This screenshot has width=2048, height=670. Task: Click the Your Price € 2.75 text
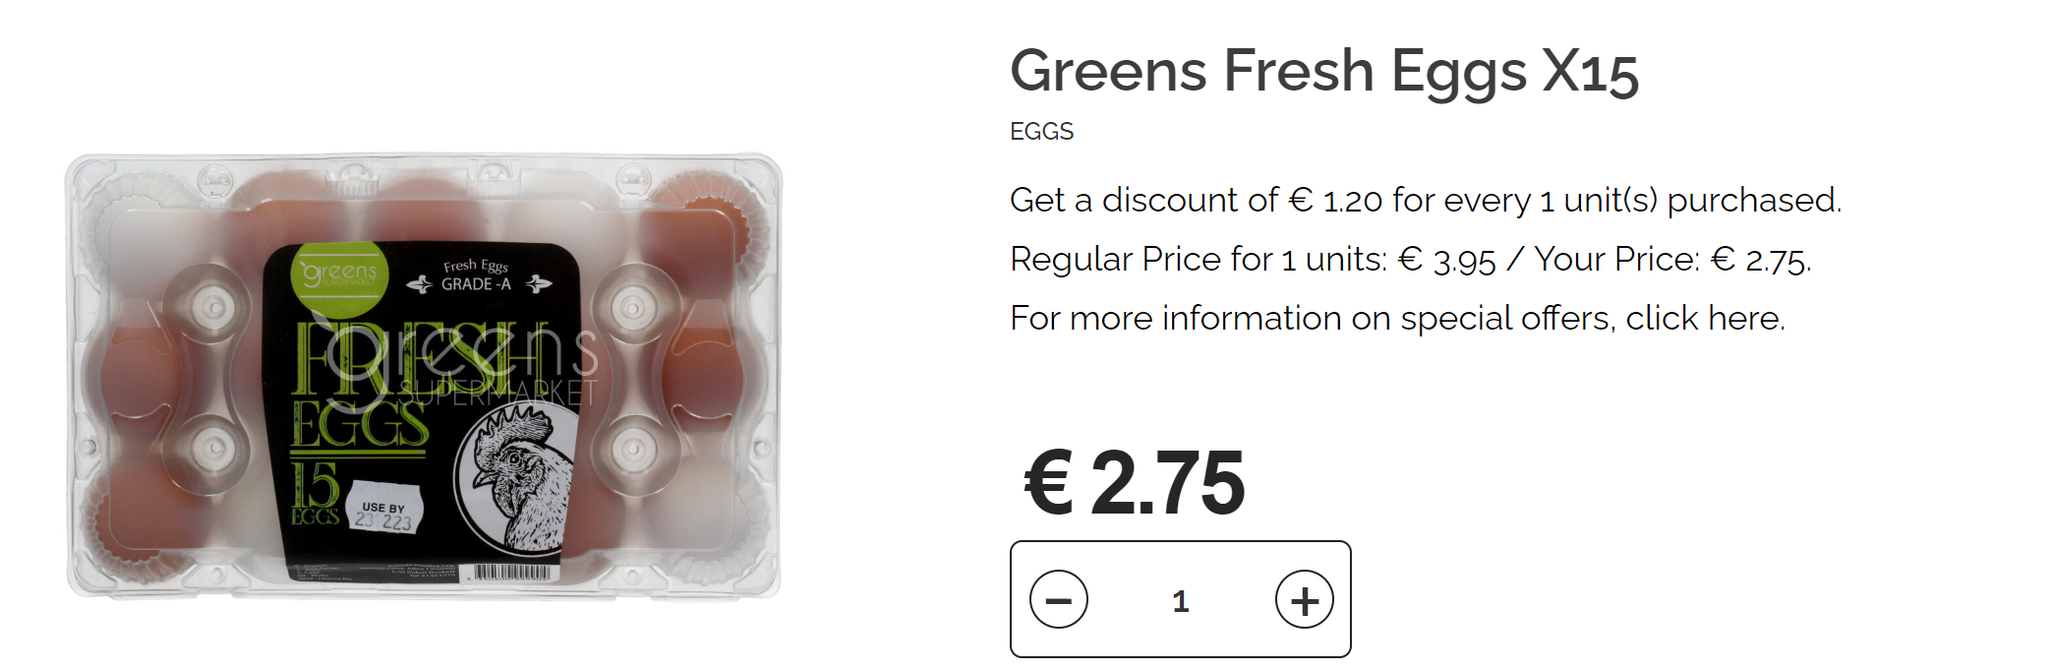(x=1672, y=260)
